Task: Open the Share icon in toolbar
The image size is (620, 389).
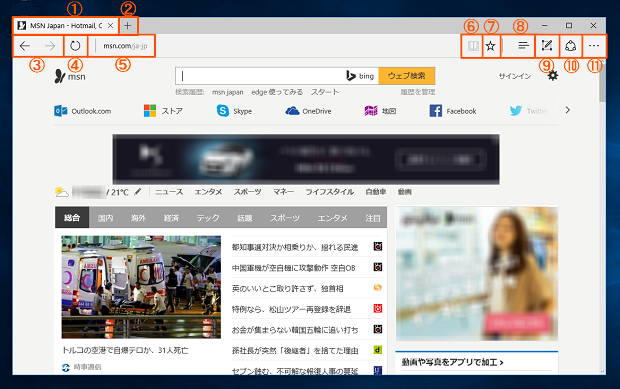Action: (571, 46)
